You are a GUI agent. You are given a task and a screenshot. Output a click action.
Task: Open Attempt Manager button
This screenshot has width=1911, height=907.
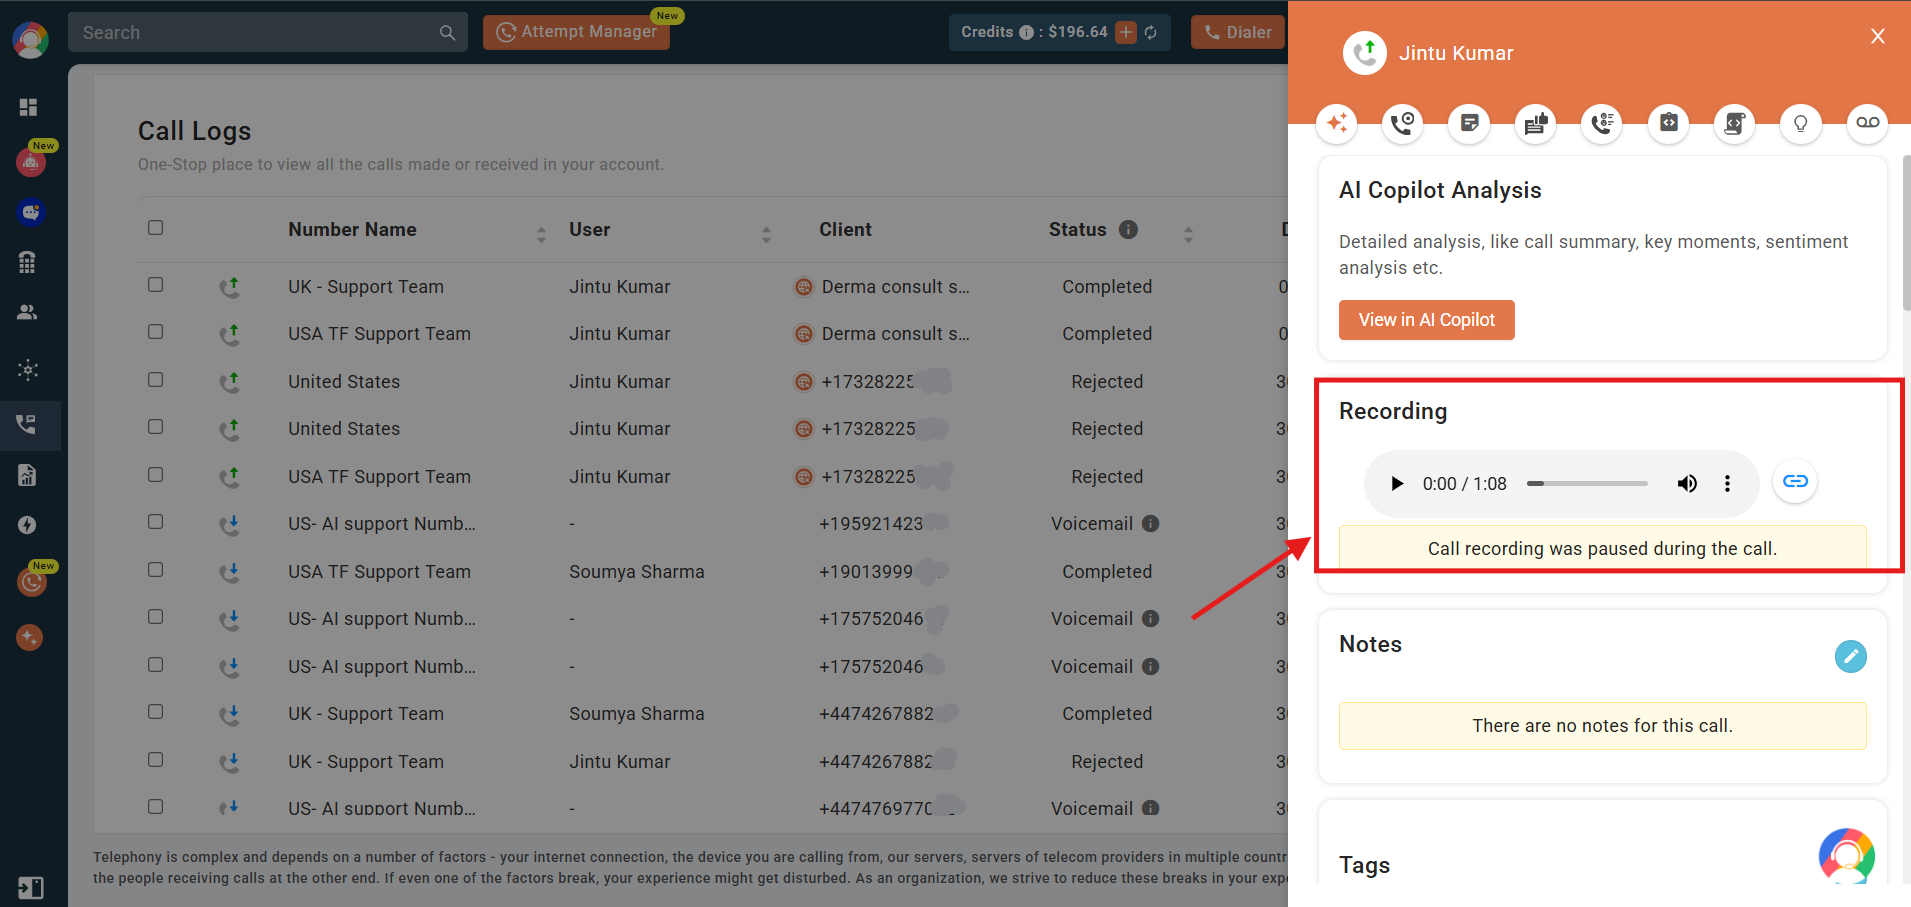[577, 32]
